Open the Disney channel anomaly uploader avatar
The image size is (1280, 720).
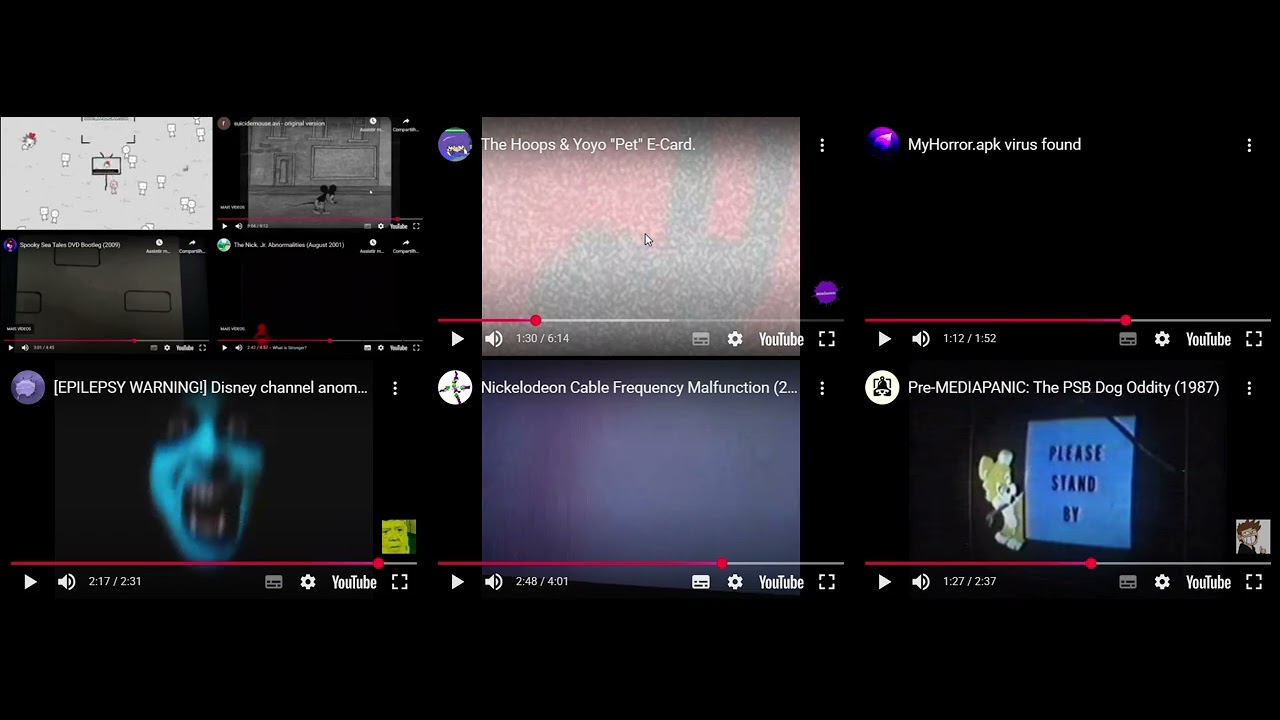[x=28, y=388]
